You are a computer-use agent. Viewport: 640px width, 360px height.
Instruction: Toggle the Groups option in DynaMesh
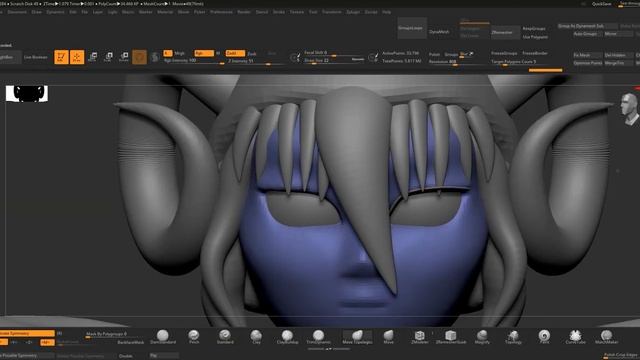tap(451, 54)
